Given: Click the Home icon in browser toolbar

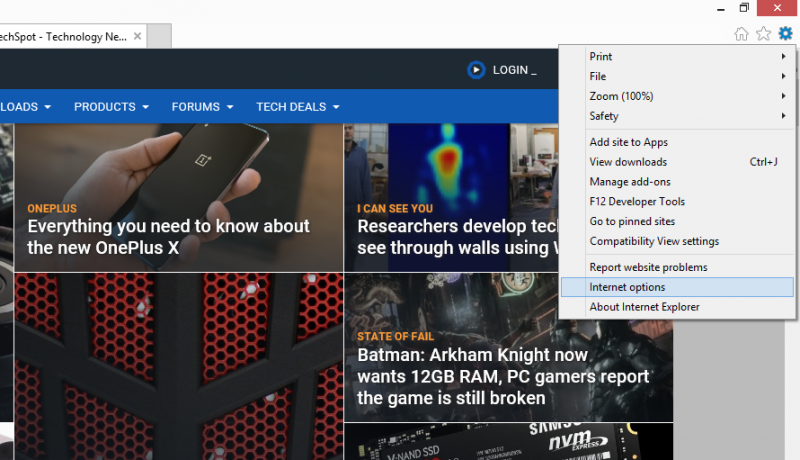Looking at the screenshot, I should point(741,34).
